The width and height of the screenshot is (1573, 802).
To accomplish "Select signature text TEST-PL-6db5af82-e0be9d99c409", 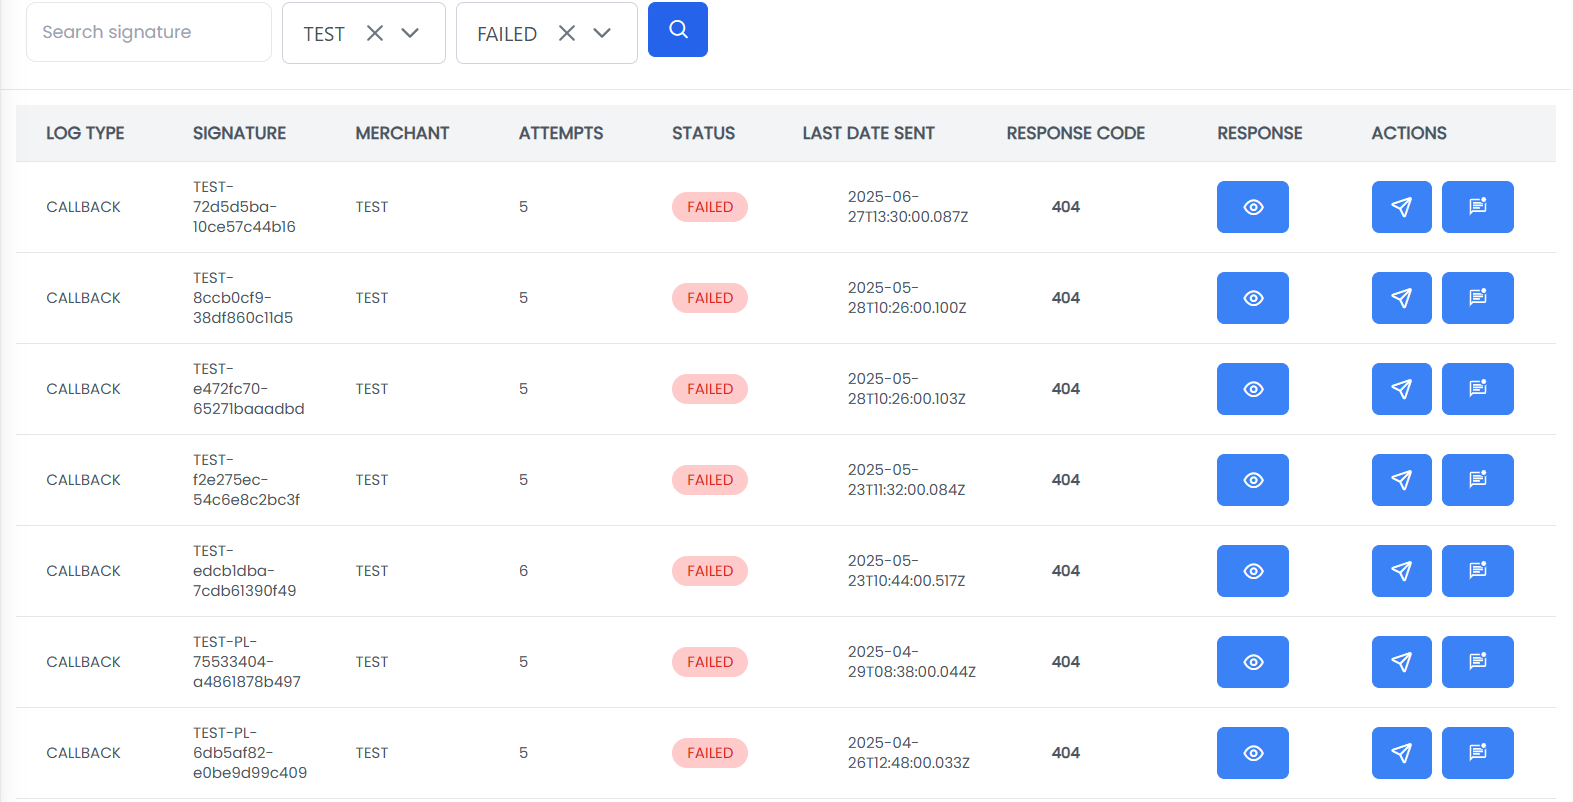I will click(250, 753).
